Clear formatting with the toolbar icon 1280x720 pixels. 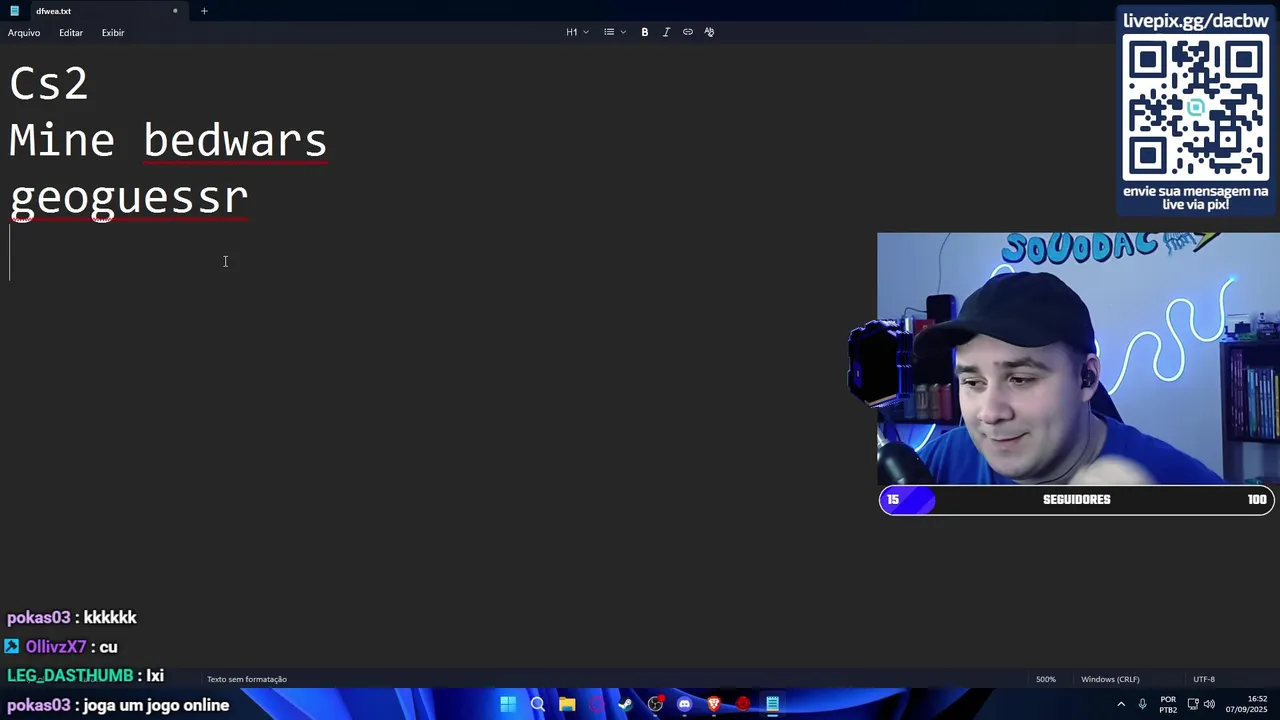point(709,32)
